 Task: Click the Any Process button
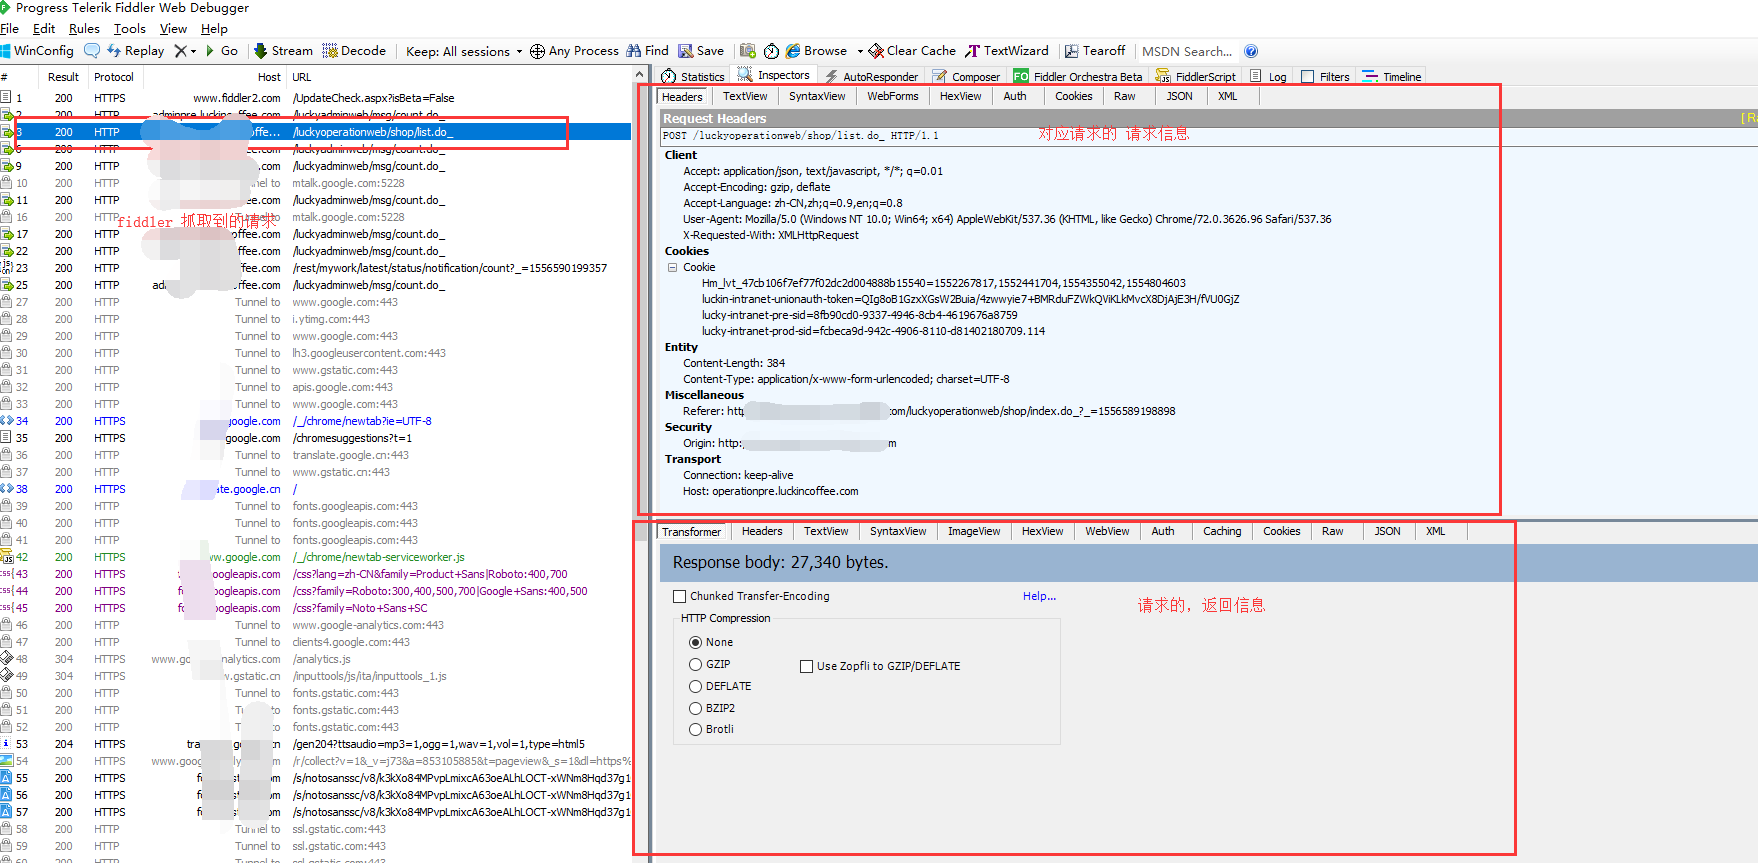(x=574, y=51)
